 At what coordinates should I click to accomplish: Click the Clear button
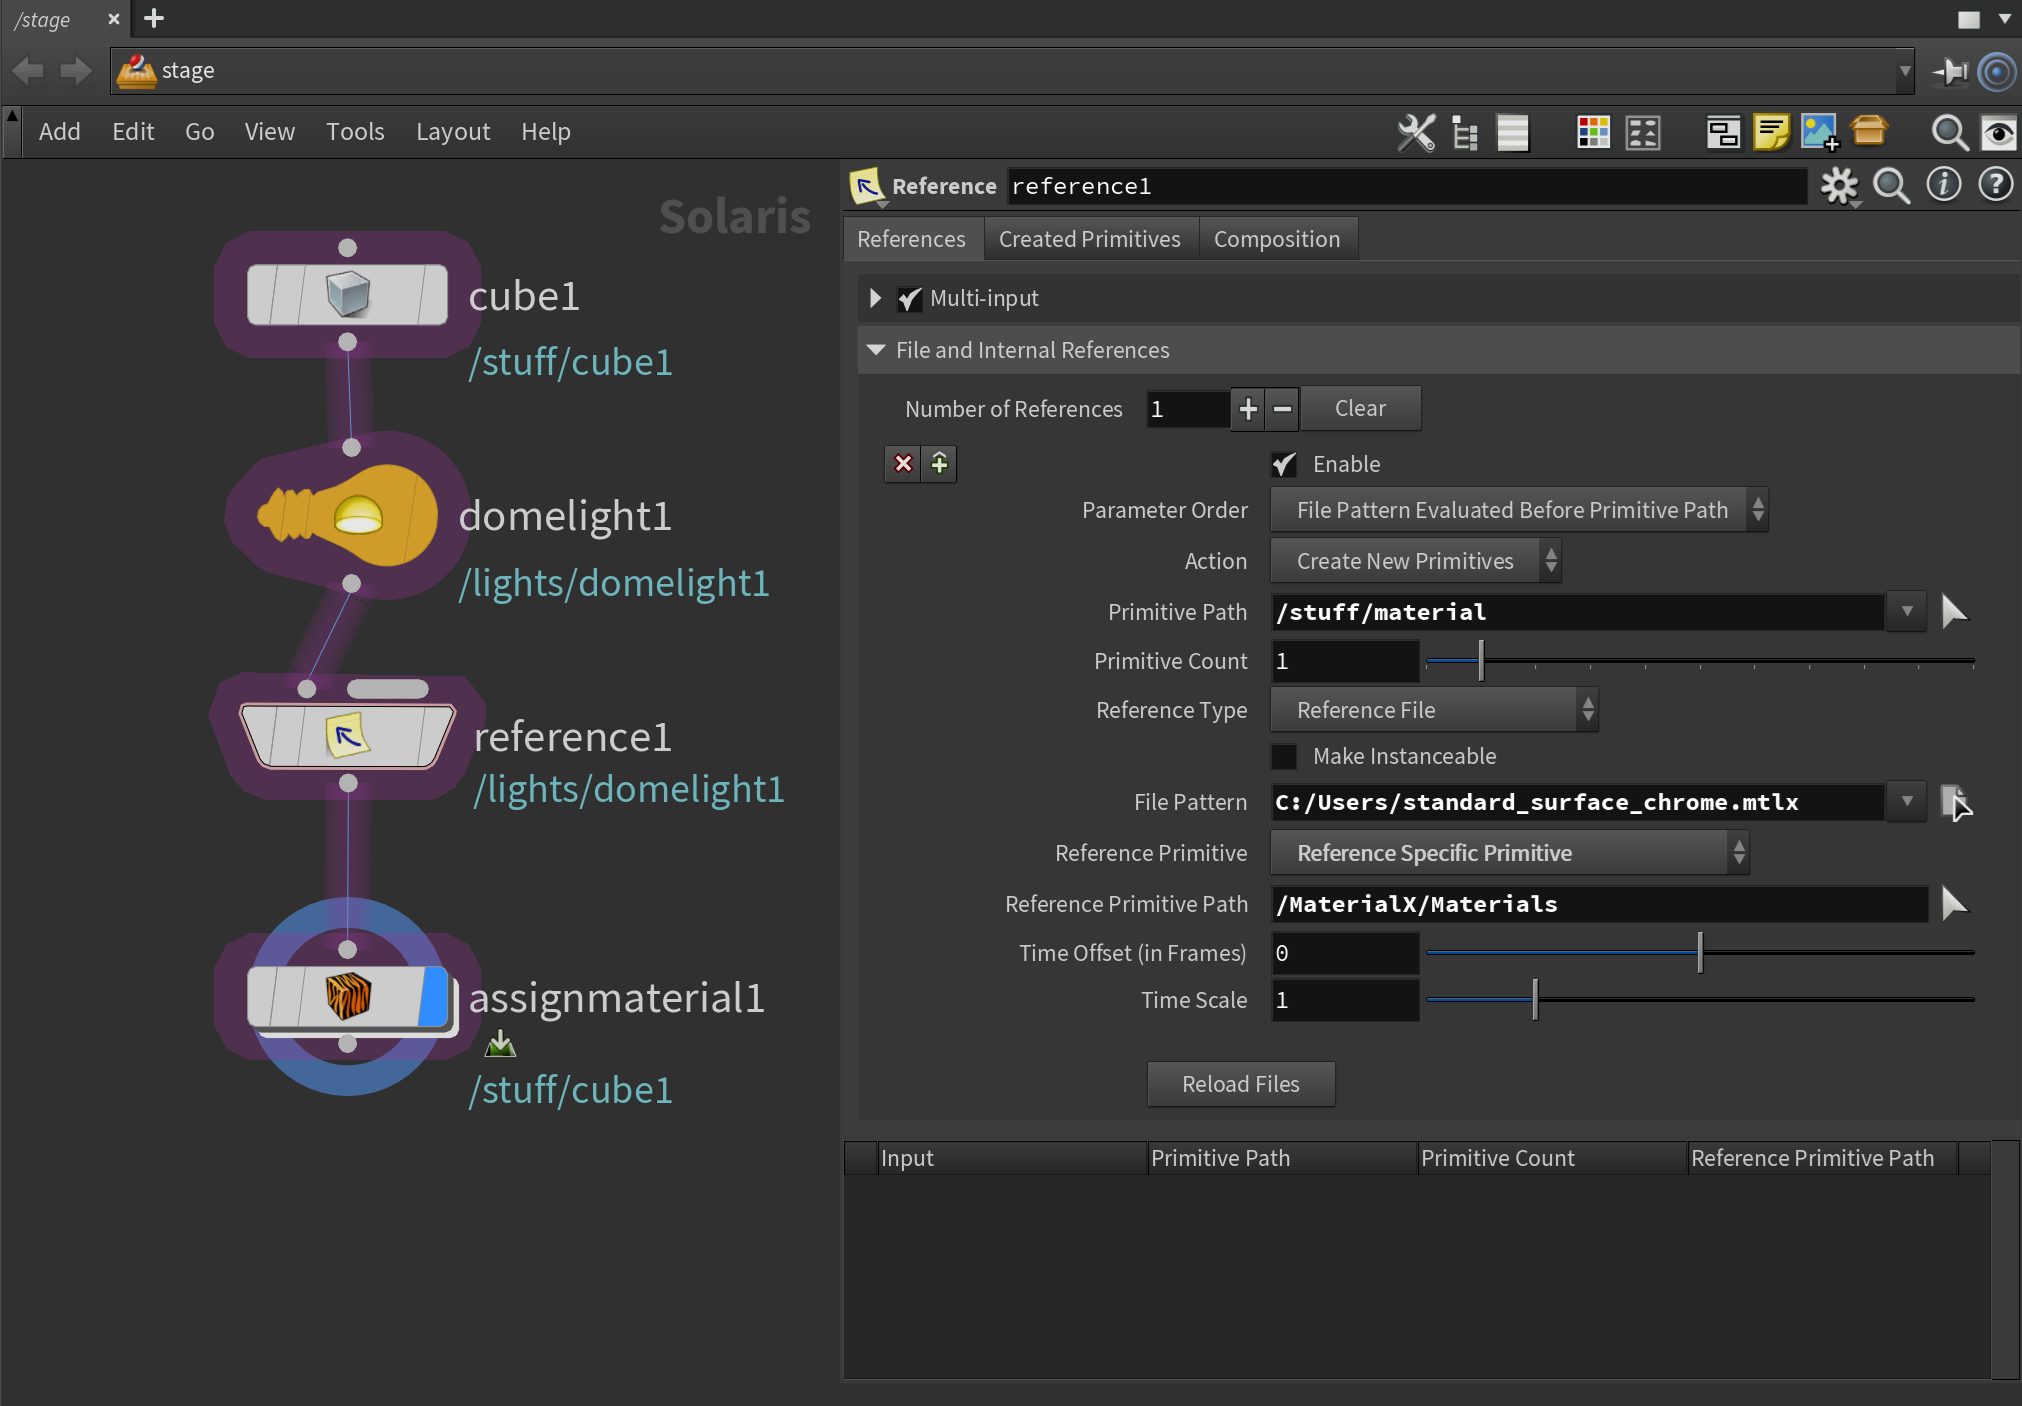1360,408
